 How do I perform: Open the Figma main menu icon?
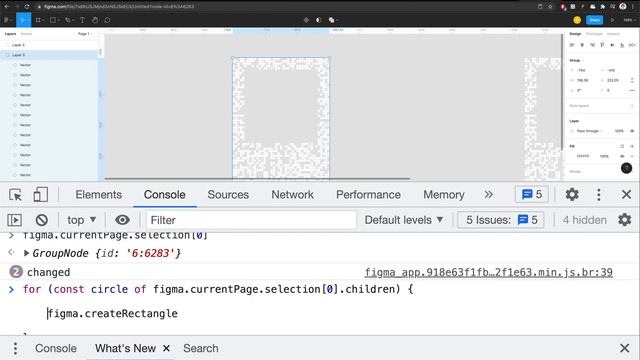click(7, 20)
